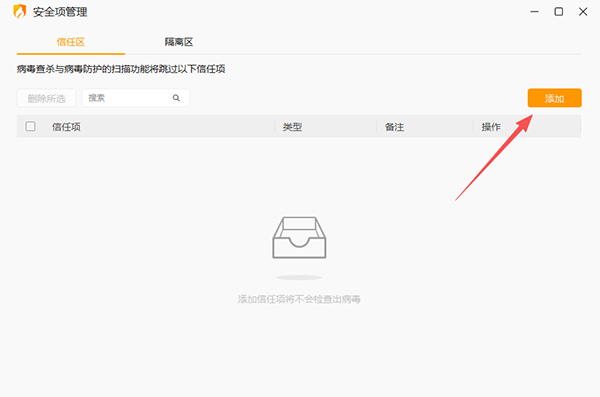Click the 删除所选 button
This screenshot has width=600, height=397.
[x=47, y=98]
